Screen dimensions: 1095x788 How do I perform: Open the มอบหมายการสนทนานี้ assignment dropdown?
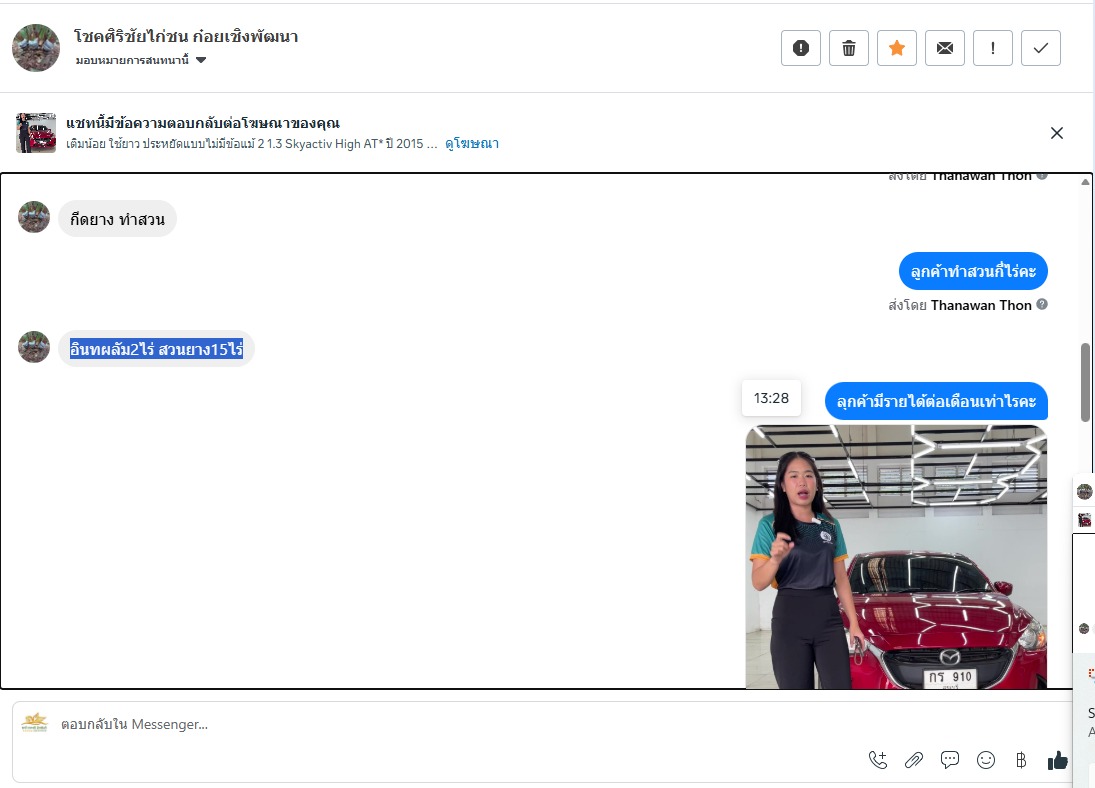pyautogui.click(x=141, y=60)
